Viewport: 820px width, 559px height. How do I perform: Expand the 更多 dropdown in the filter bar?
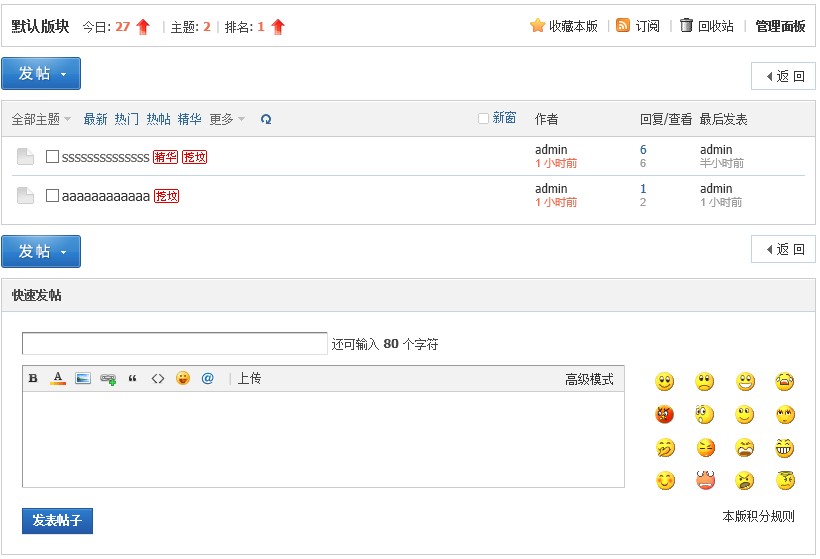227,119
